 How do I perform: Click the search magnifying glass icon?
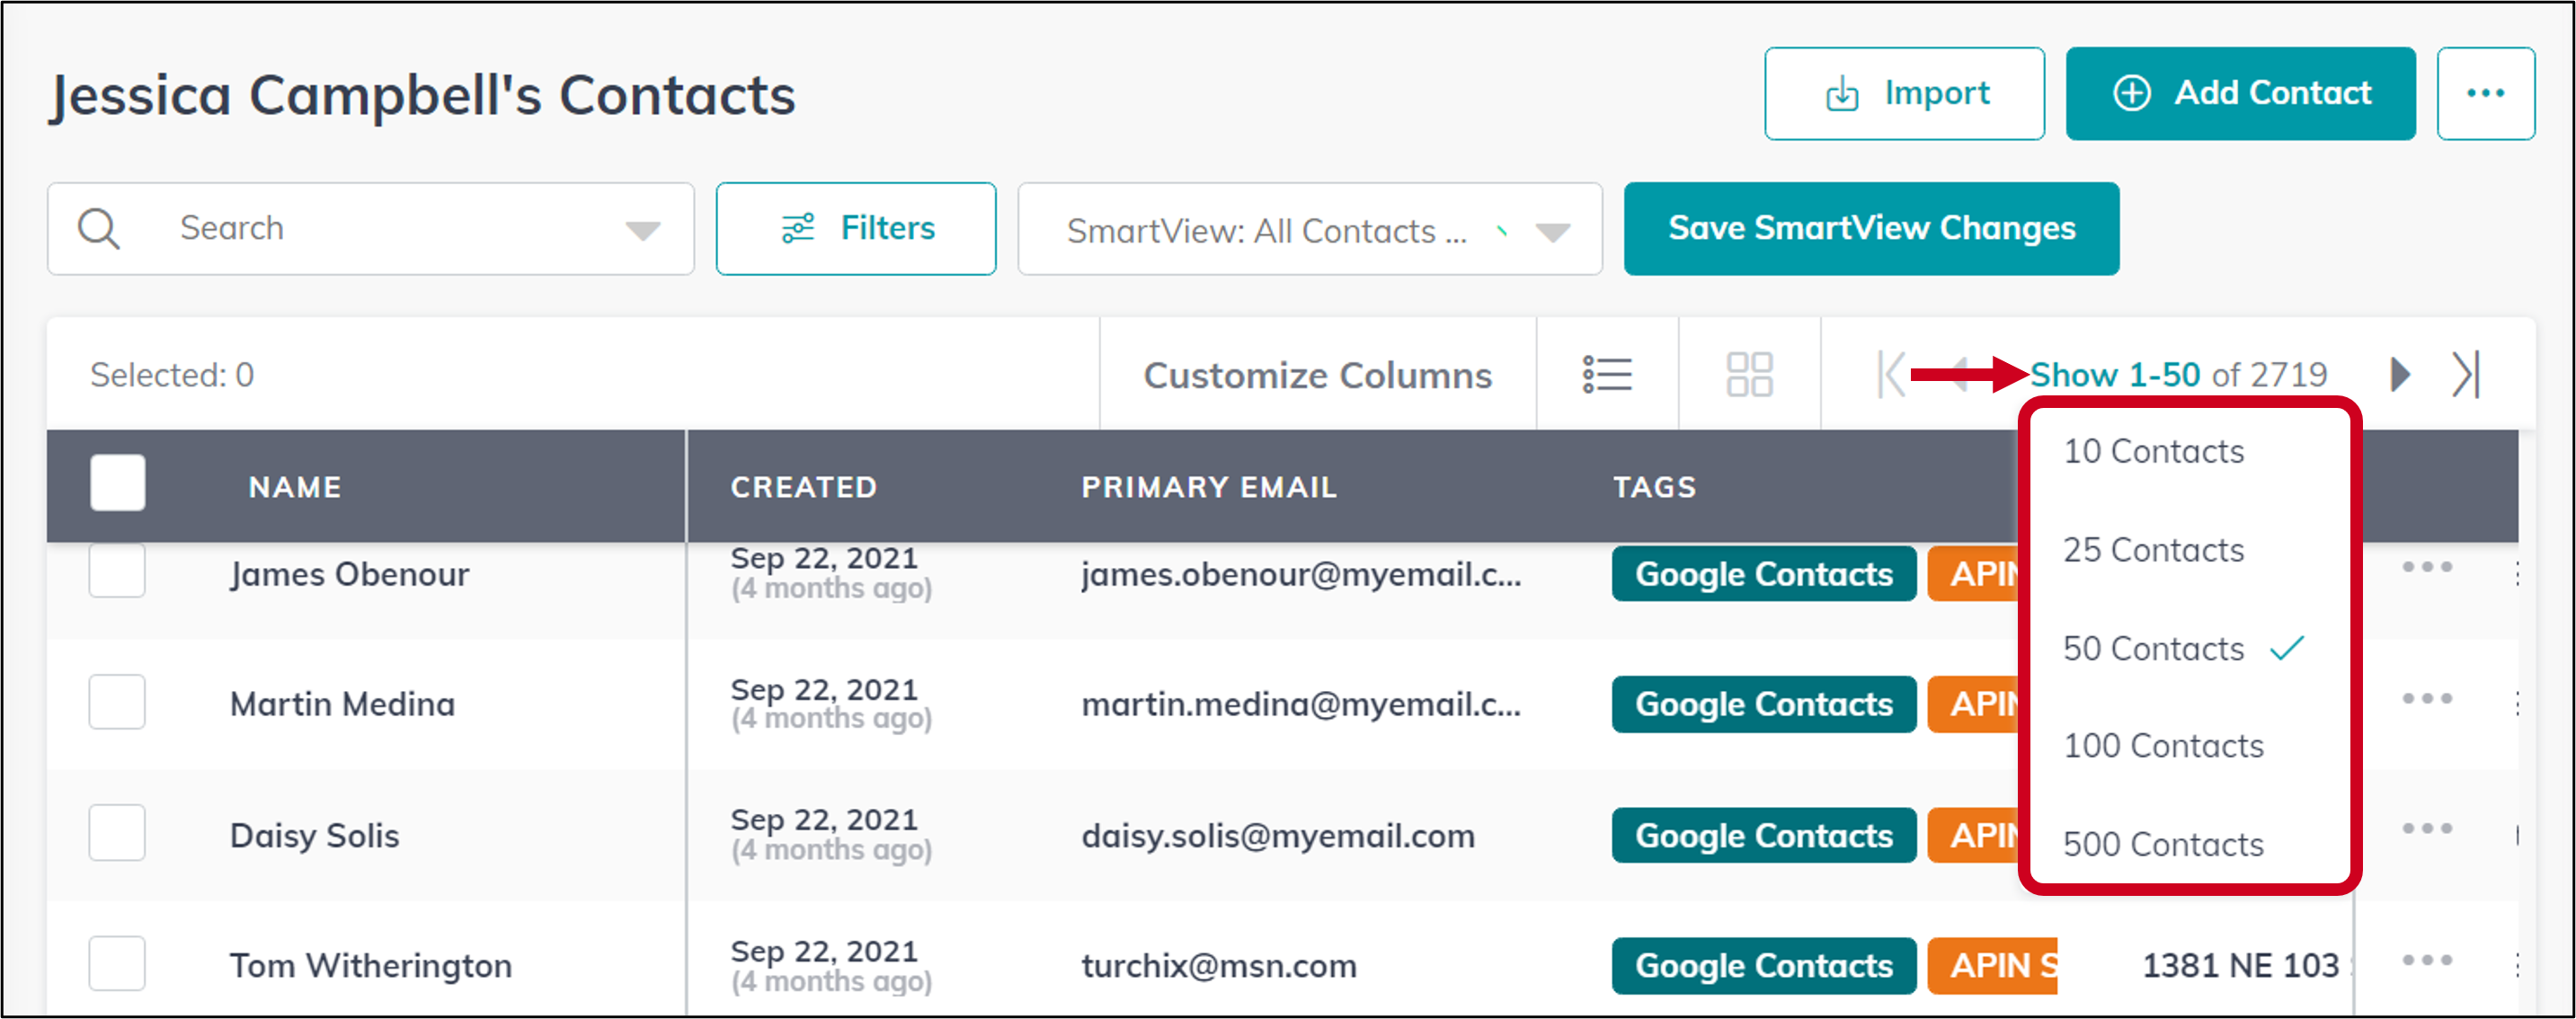(98, 228)
